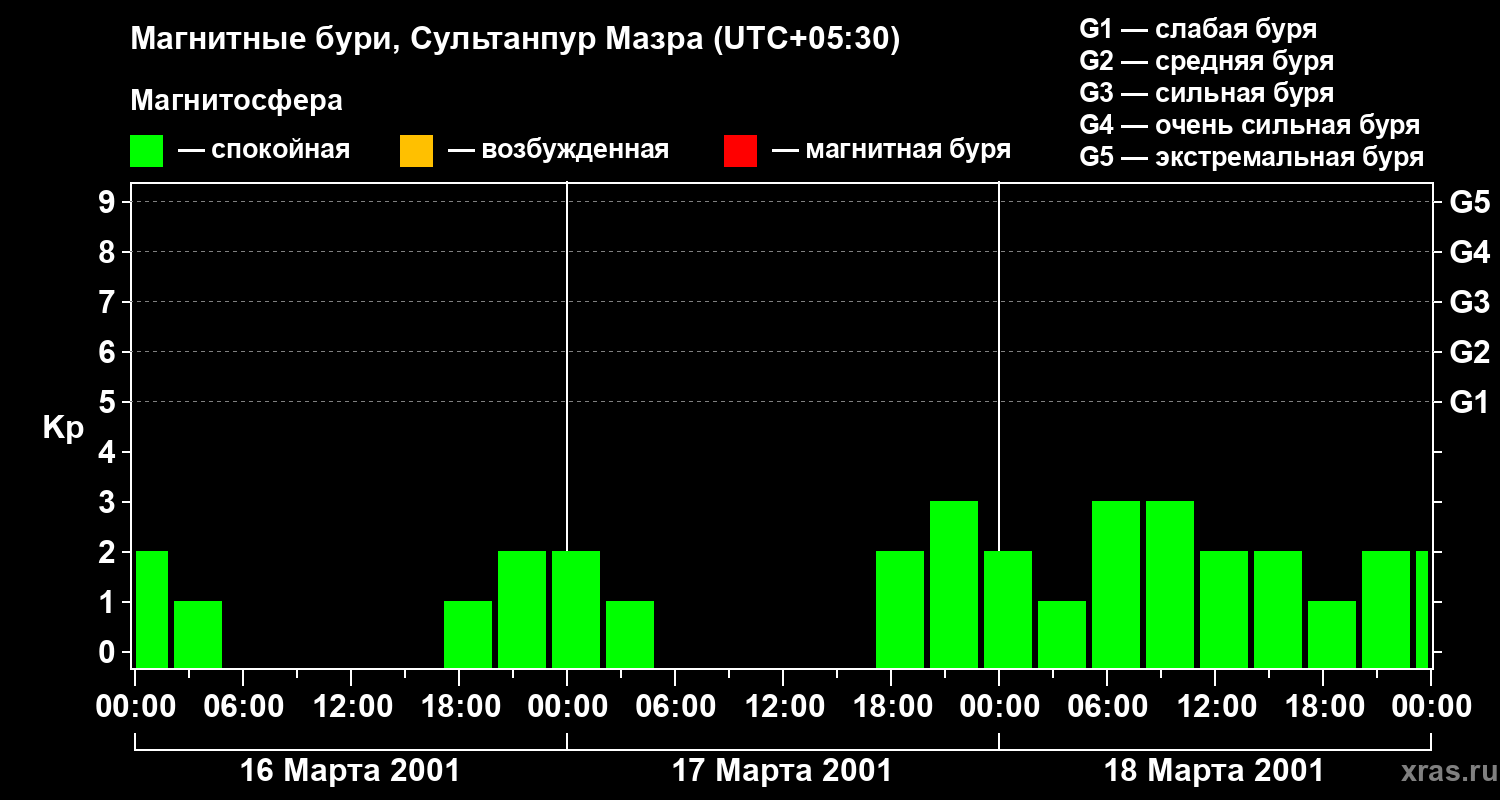Click the 'G3' label on the right axis
1500x800 pixels.
tap(1469, 303)
